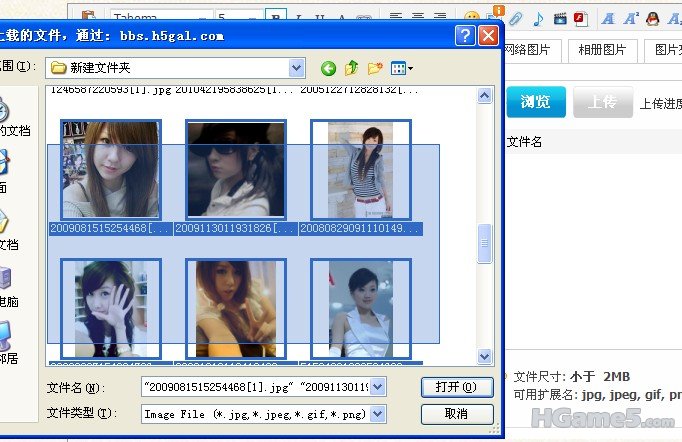Click the 打开(O) open button

click(457, 387)
